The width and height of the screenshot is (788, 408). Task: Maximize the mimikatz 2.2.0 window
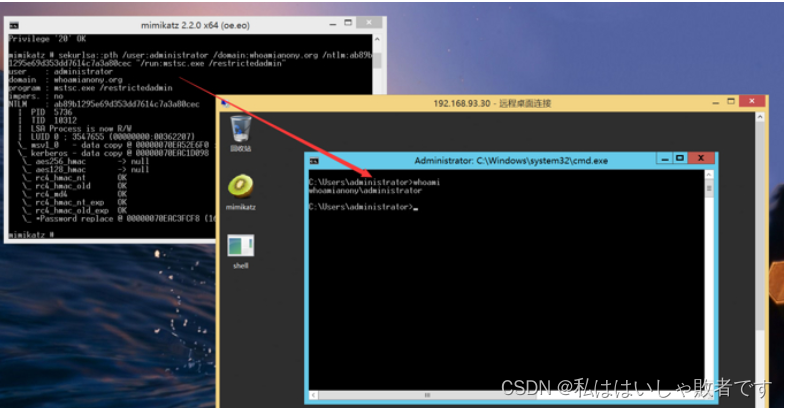pos(348,23)
